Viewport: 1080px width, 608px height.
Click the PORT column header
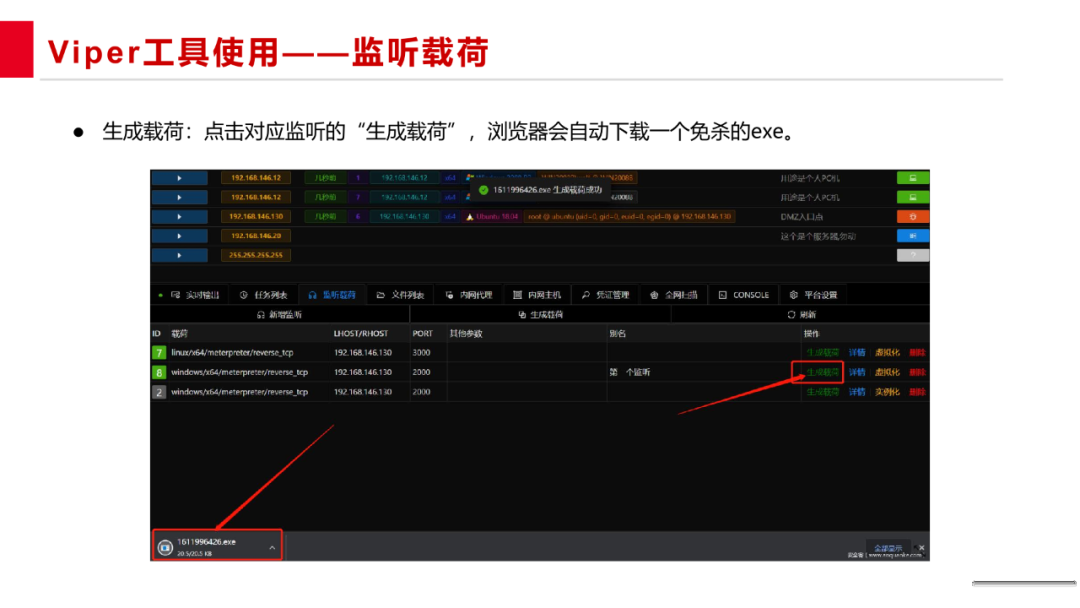click(x=422, y=333)
